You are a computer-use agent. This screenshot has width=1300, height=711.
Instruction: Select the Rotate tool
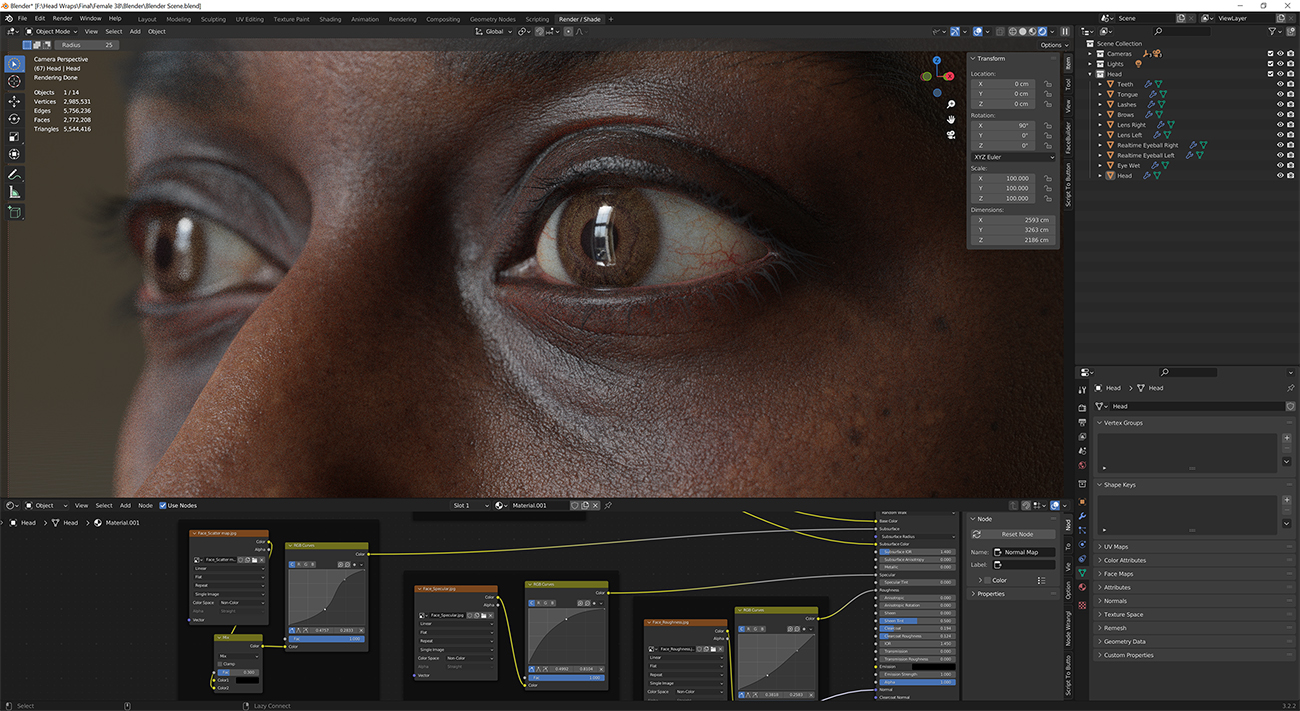point(13,117)
